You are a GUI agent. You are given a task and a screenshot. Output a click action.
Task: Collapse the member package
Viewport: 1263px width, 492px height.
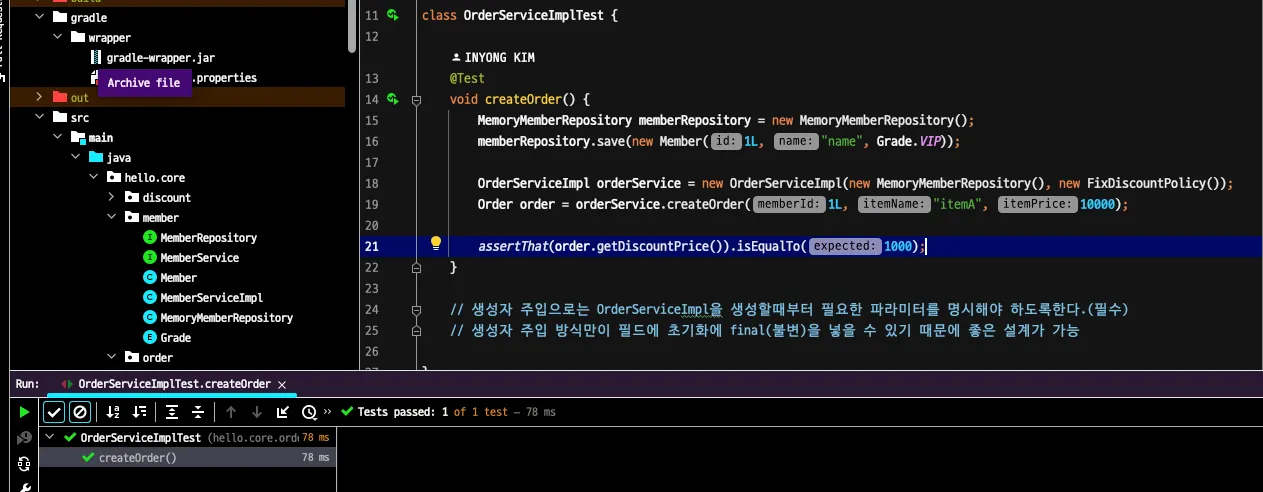[111, 217]
